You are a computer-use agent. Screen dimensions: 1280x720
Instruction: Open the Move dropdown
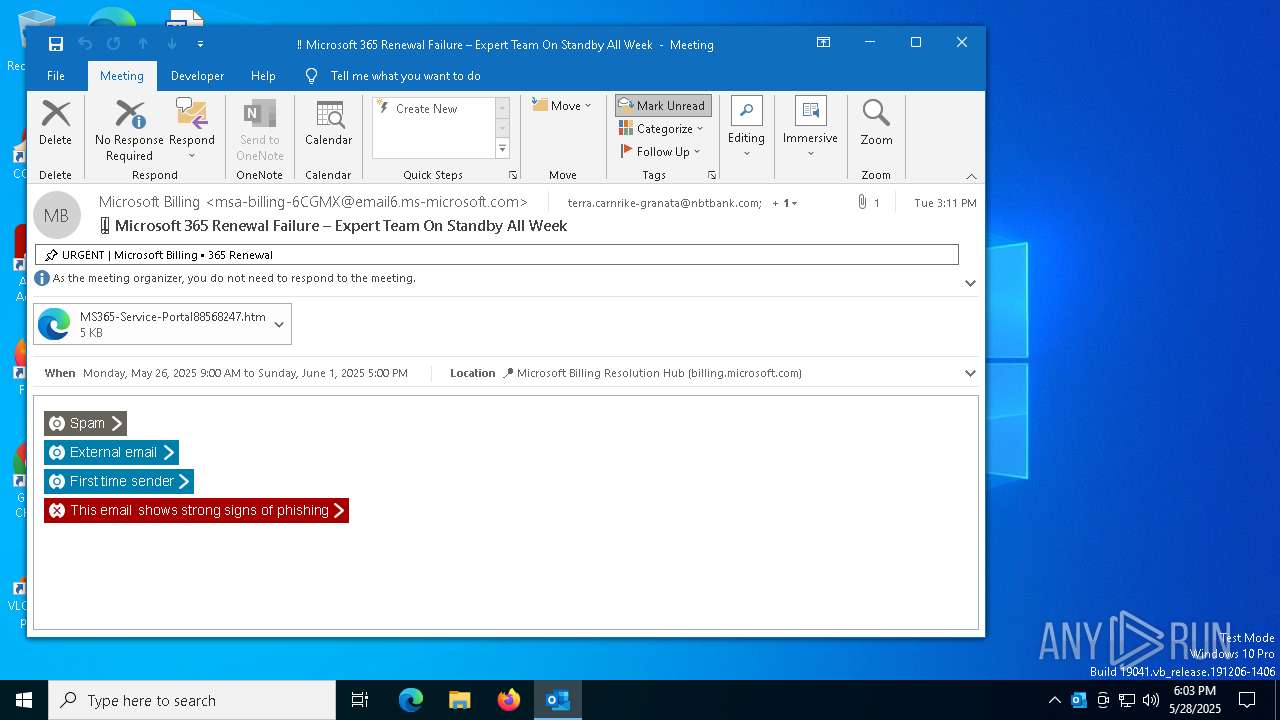click(x=562, y=105)
